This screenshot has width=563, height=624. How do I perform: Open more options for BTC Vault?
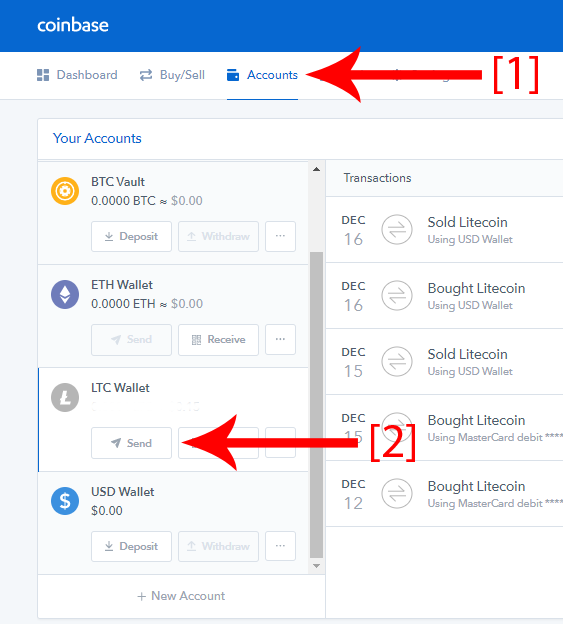tap(281, 236)
